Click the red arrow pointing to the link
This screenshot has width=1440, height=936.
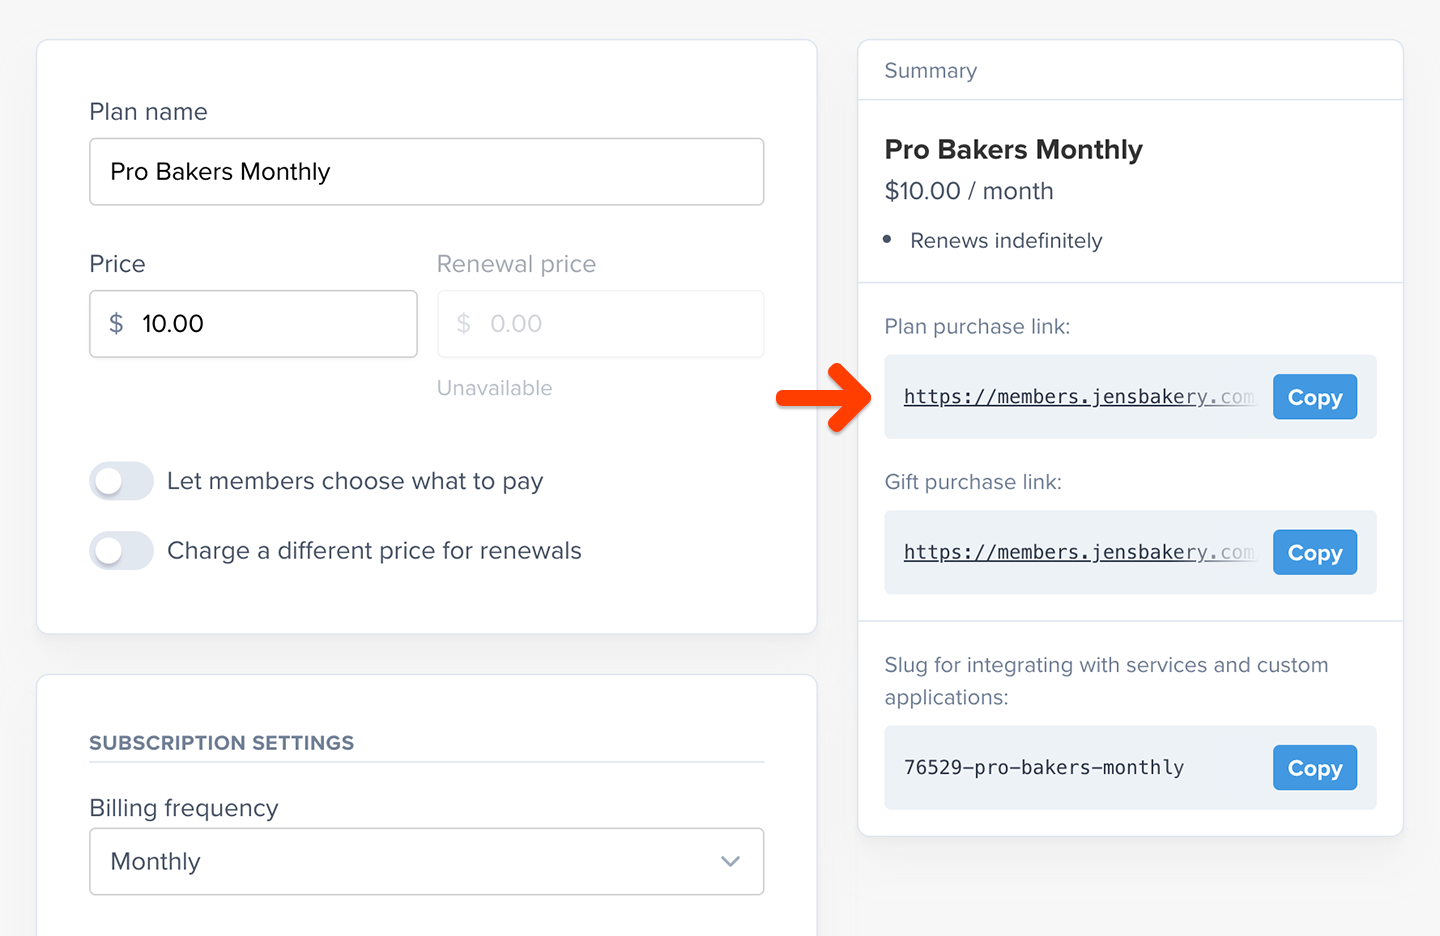824,398
